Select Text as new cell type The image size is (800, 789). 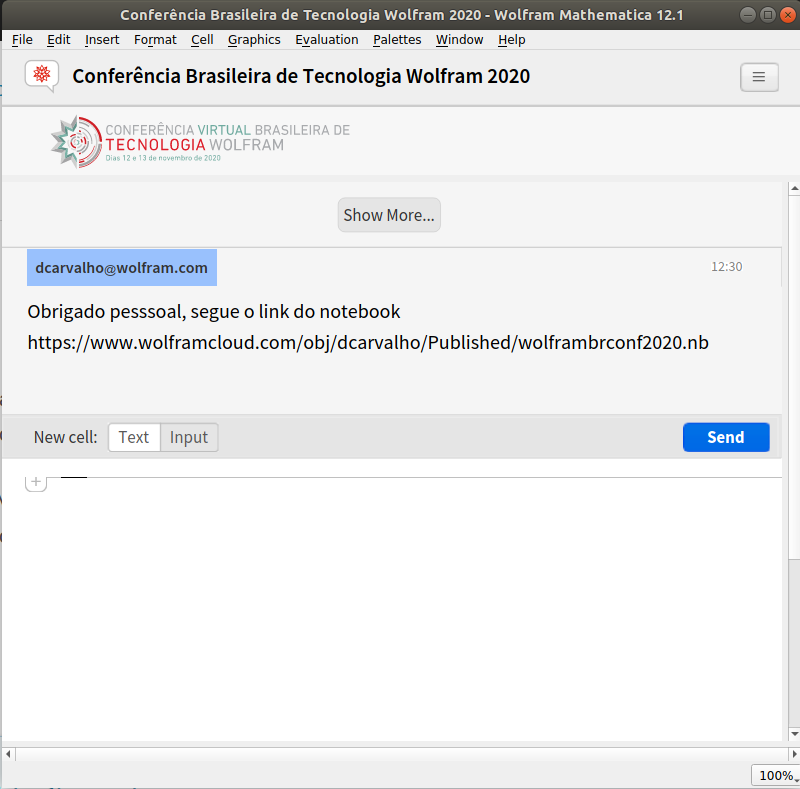tap(134, 437)
